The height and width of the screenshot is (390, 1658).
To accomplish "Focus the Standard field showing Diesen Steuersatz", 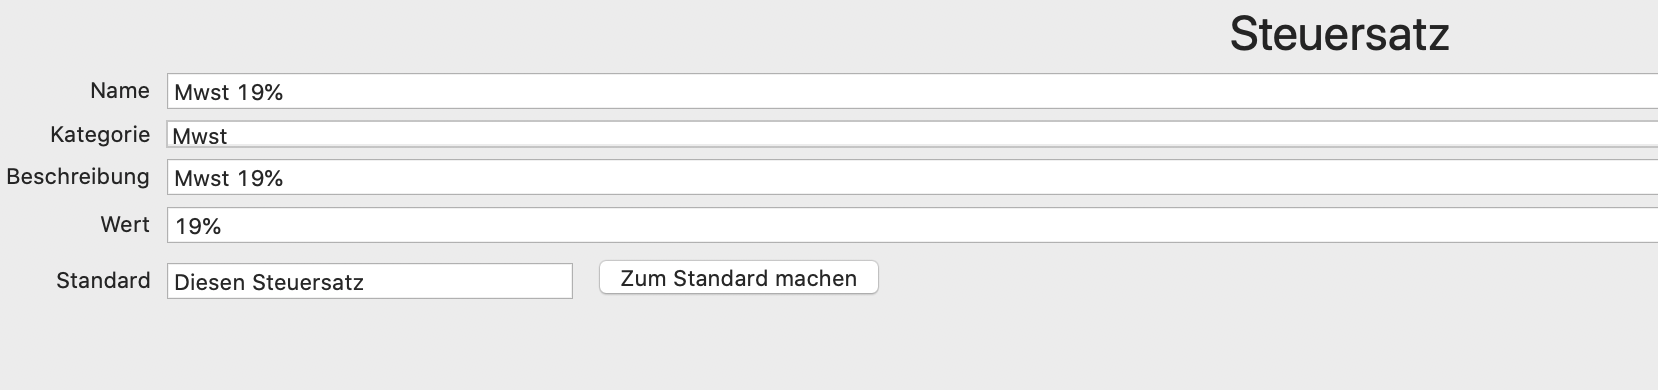I will 370,281.
